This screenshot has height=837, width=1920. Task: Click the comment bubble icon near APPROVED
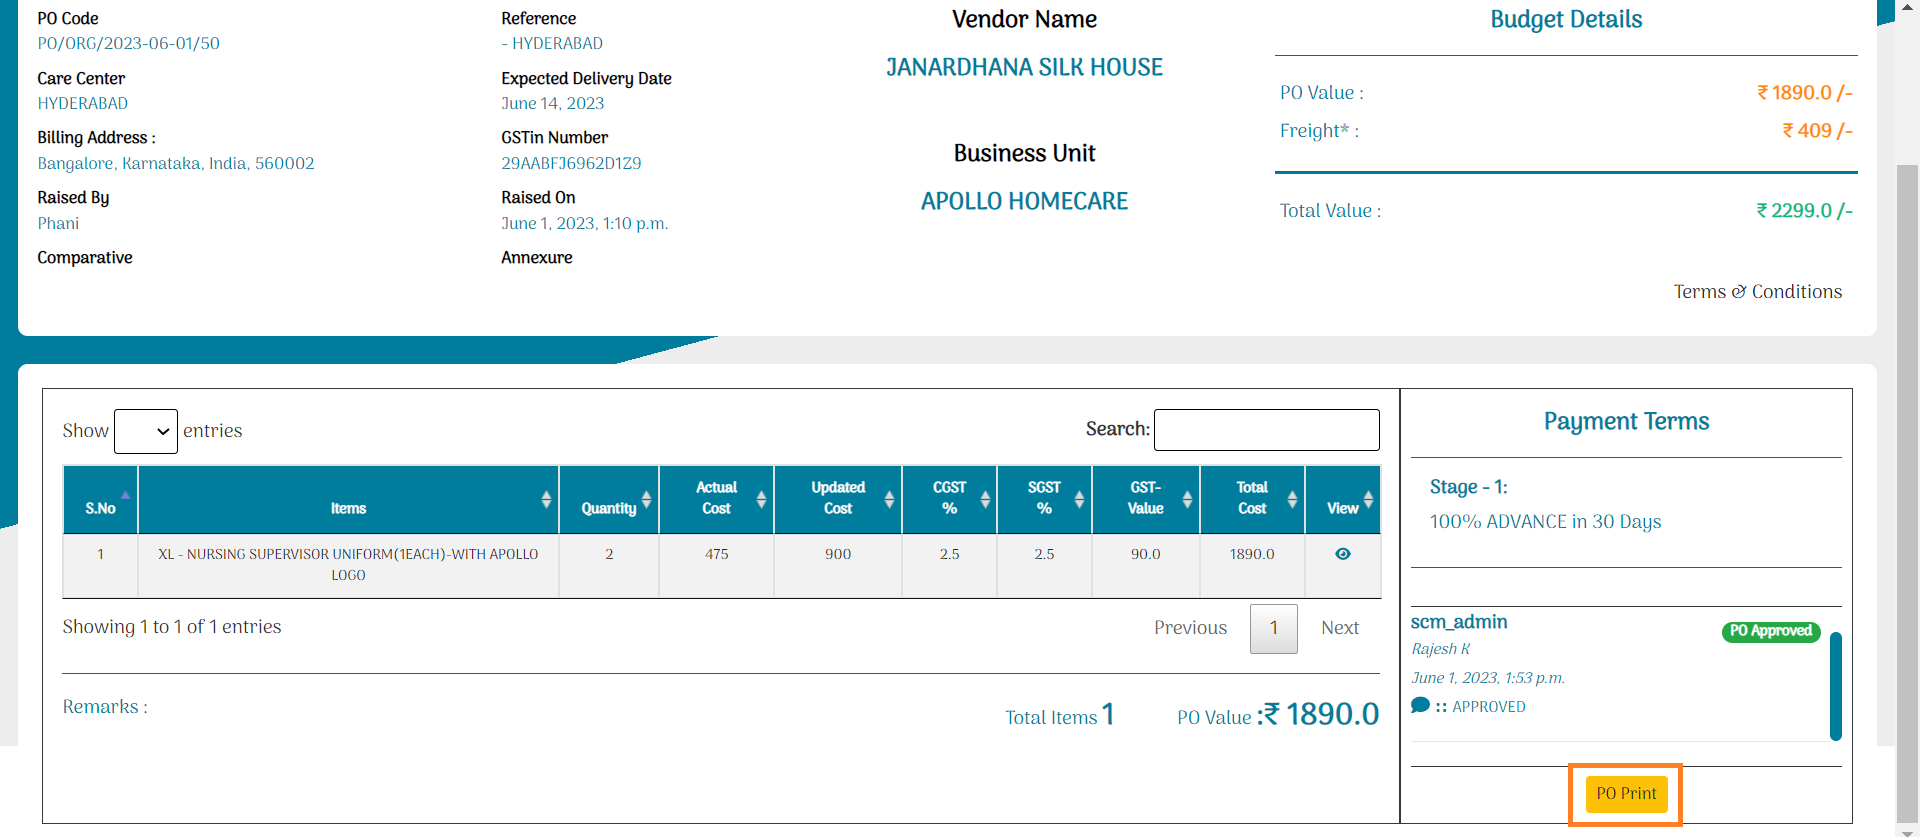pos(1419,705)
